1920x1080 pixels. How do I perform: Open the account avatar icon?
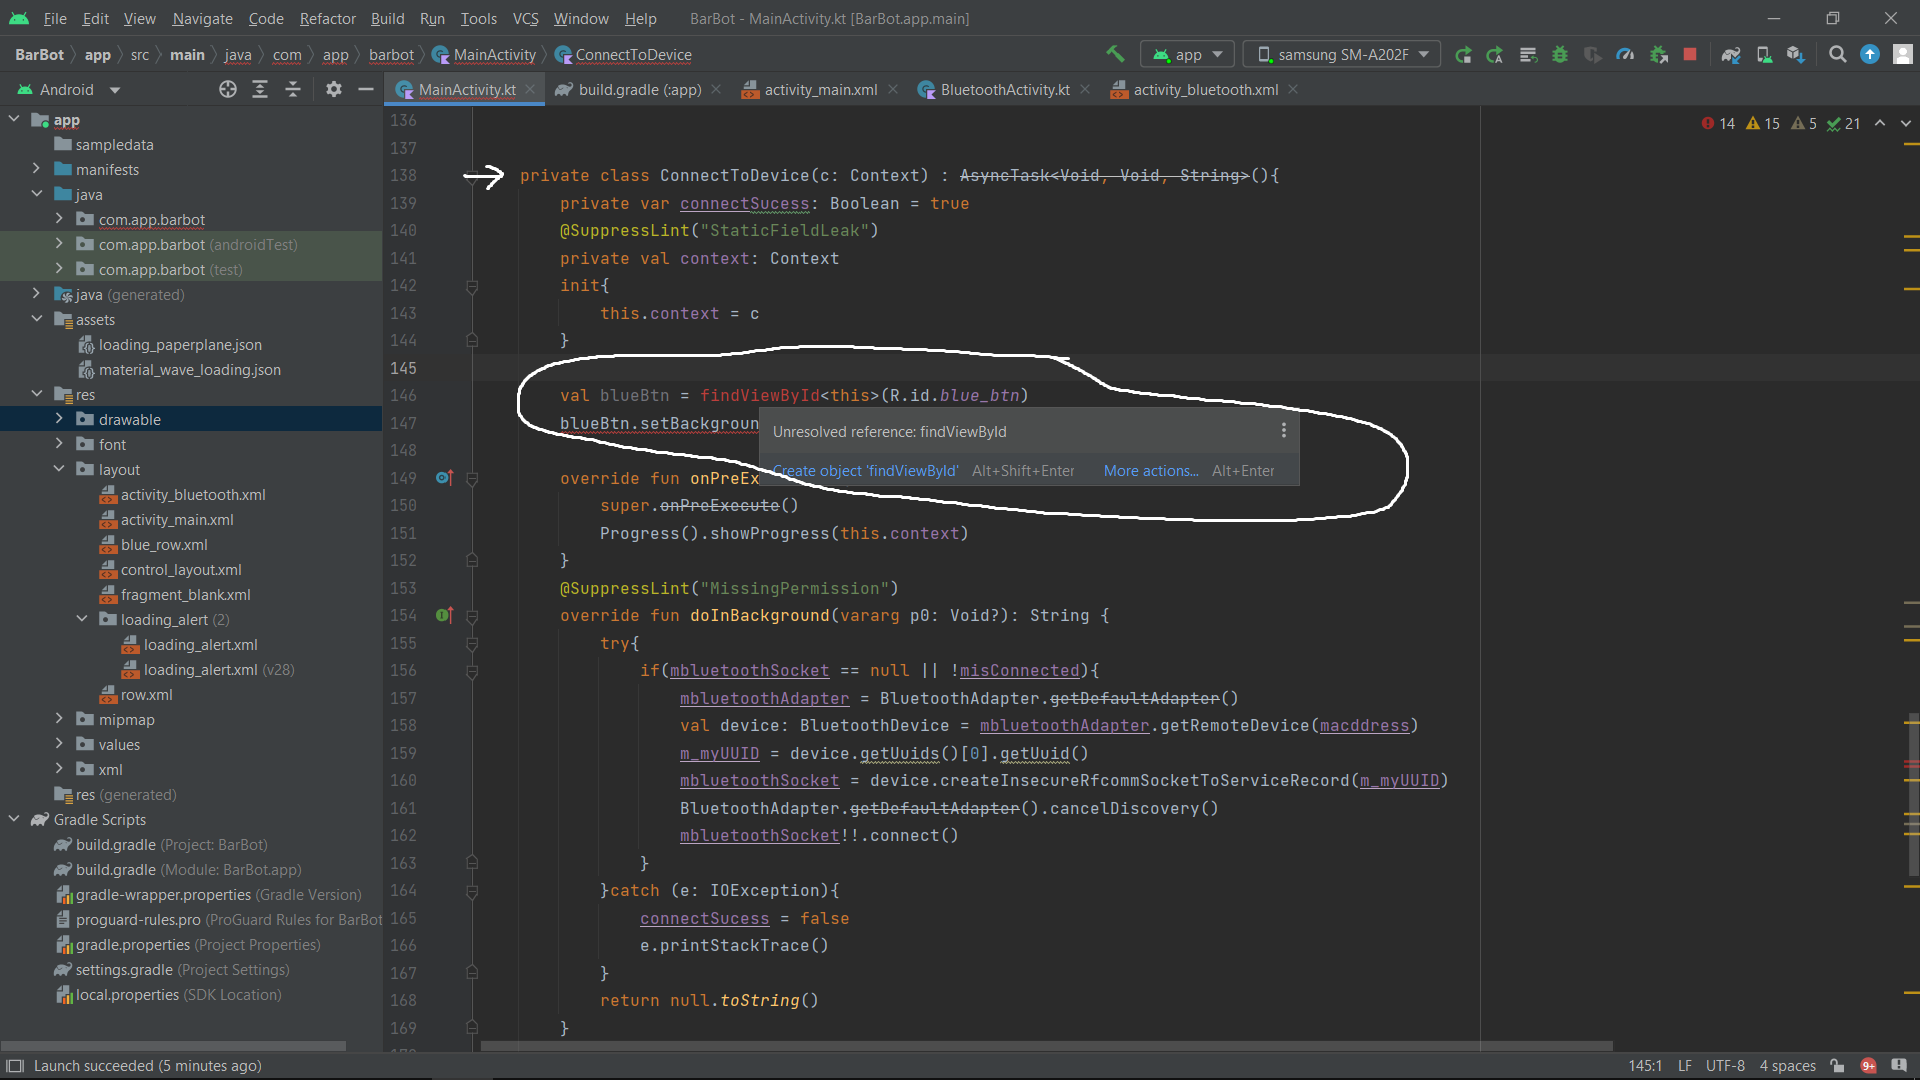[1903, 55]
